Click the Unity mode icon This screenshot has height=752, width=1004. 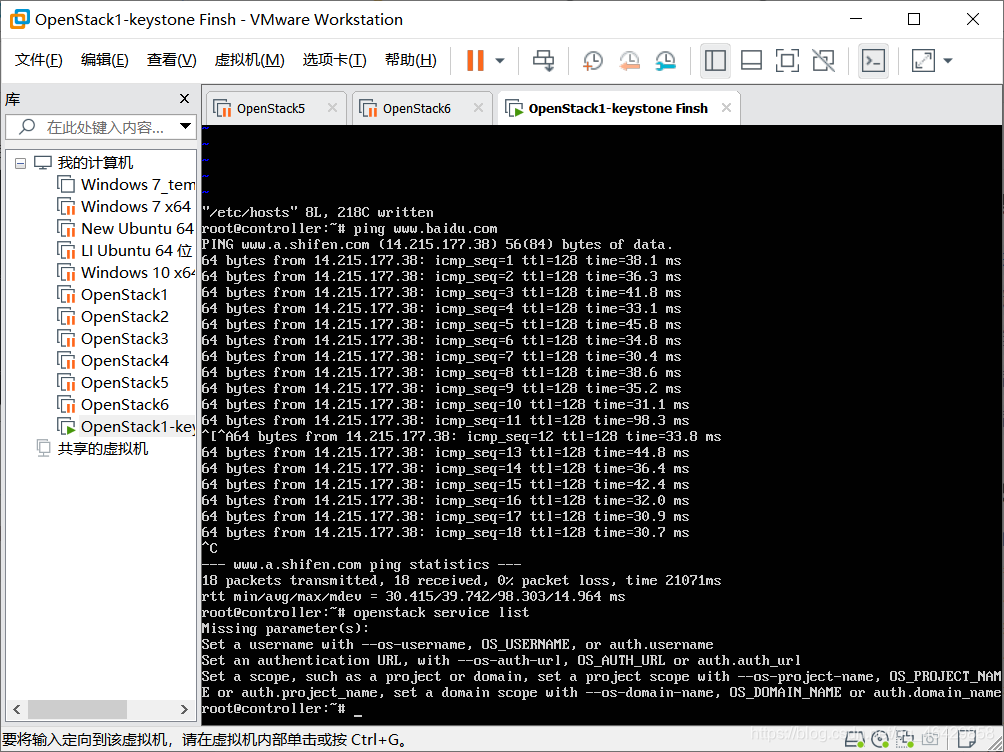(823, 61)
